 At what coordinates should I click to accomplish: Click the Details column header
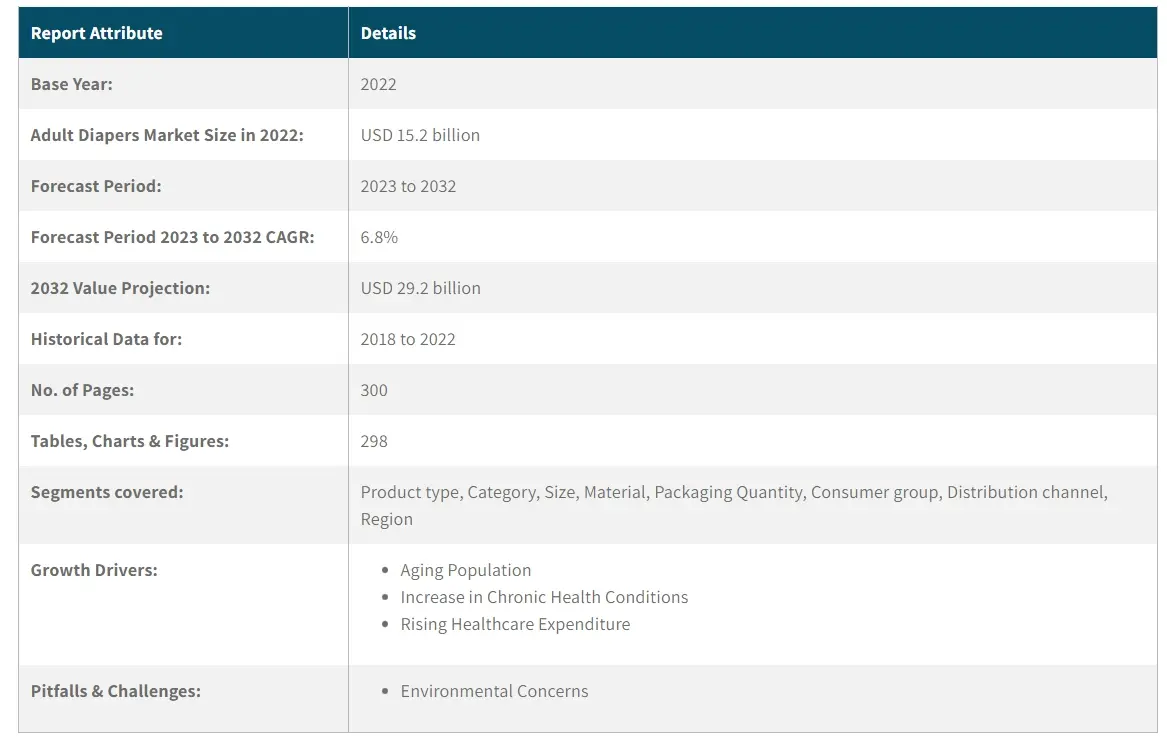coord(388,33)
